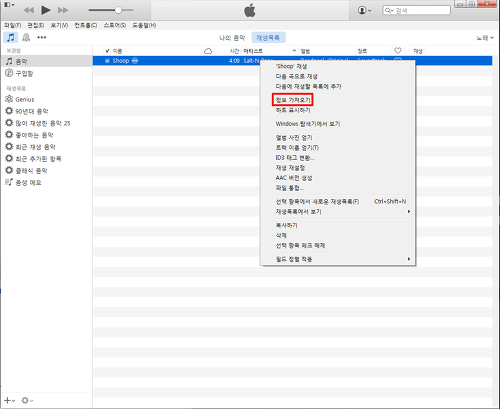Open the gear settings dropdown at bottom

point(27,400)
